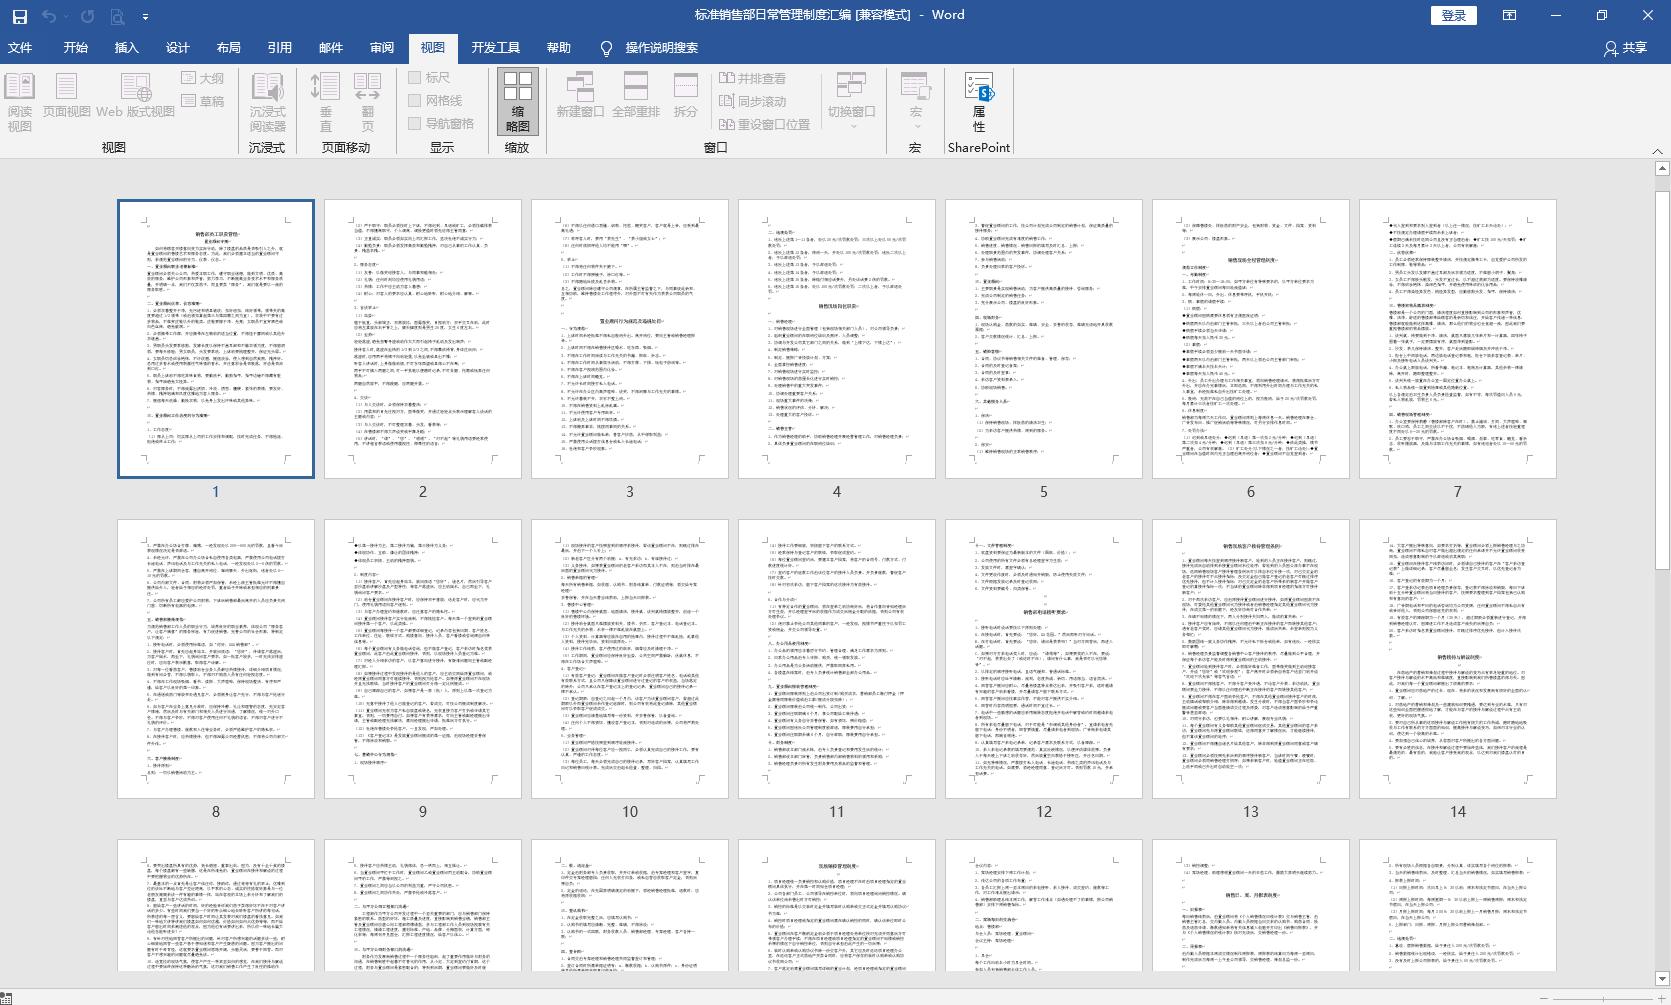
Task: Open the 文件 file tab
Action: pyautogui.click(x=20, y=48)
